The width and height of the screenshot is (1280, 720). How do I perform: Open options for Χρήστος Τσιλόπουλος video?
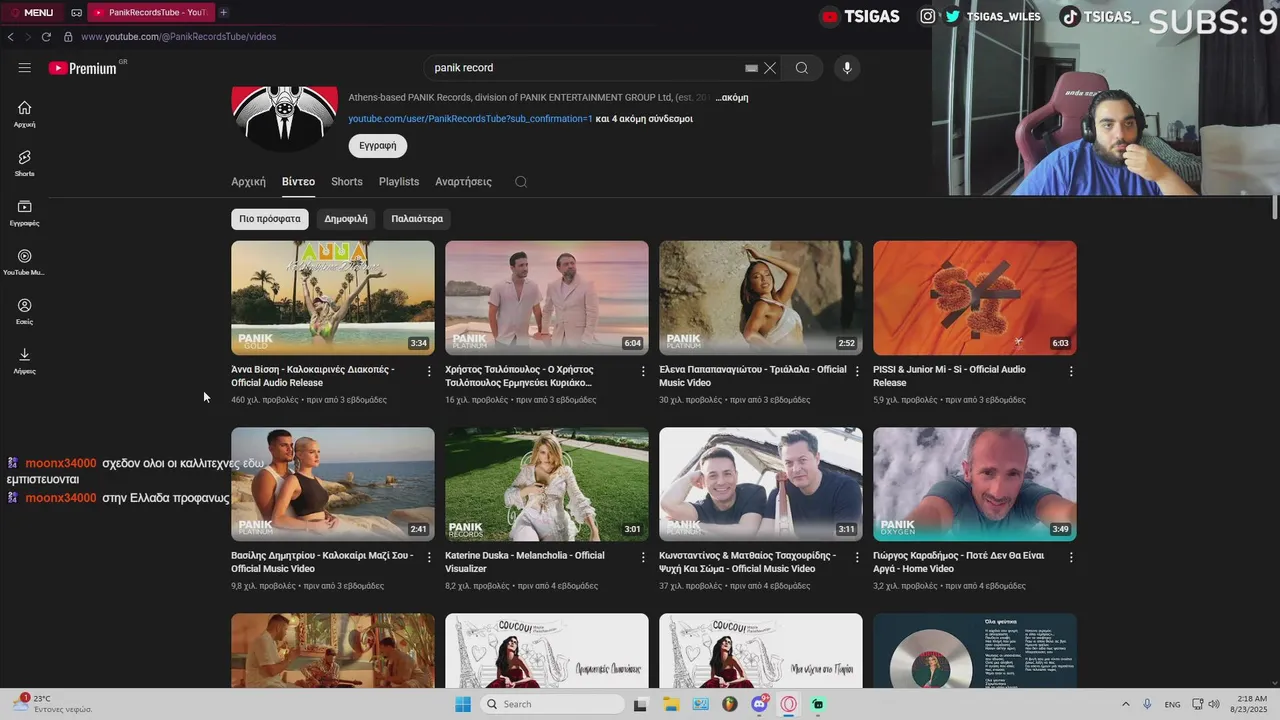click(x=643, y=371)
